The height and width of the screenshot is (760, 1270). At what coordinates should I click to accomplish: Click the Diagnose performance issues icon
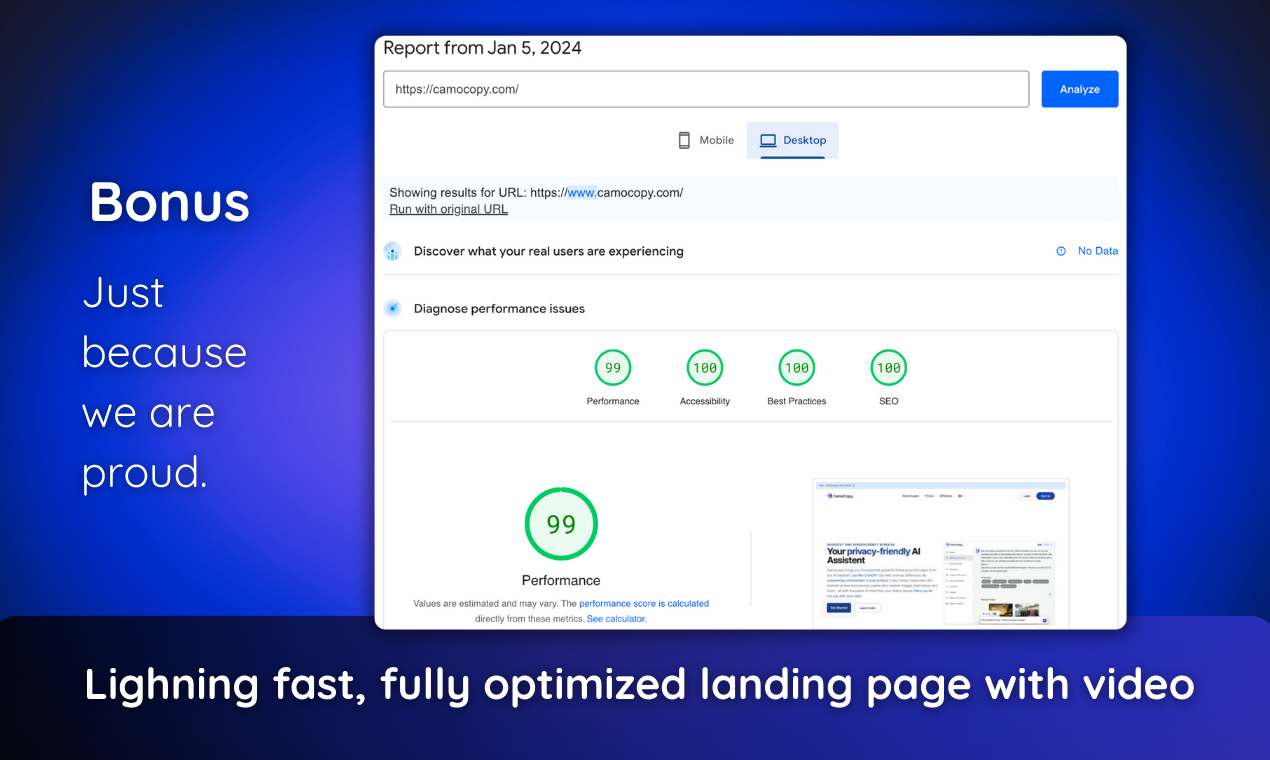coord(392,308)
